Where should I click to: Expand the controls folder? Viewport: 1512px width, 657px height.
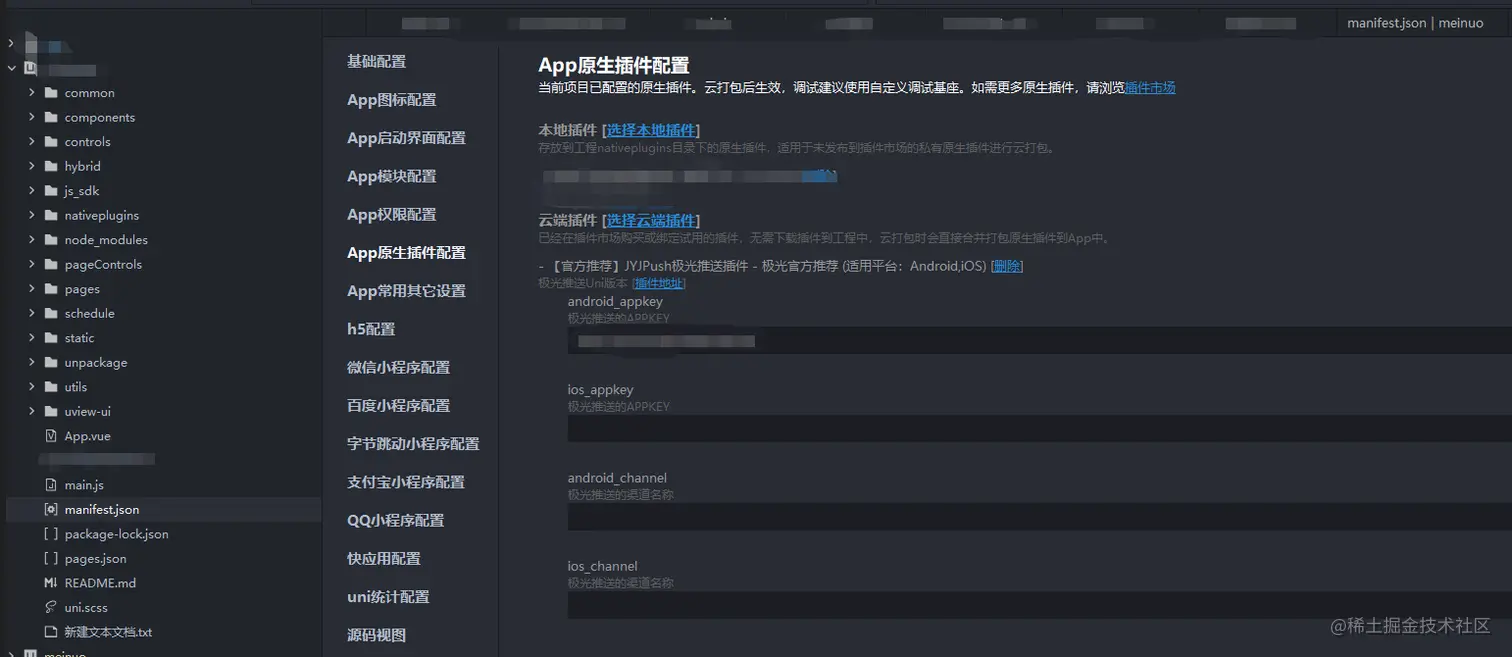32,142
